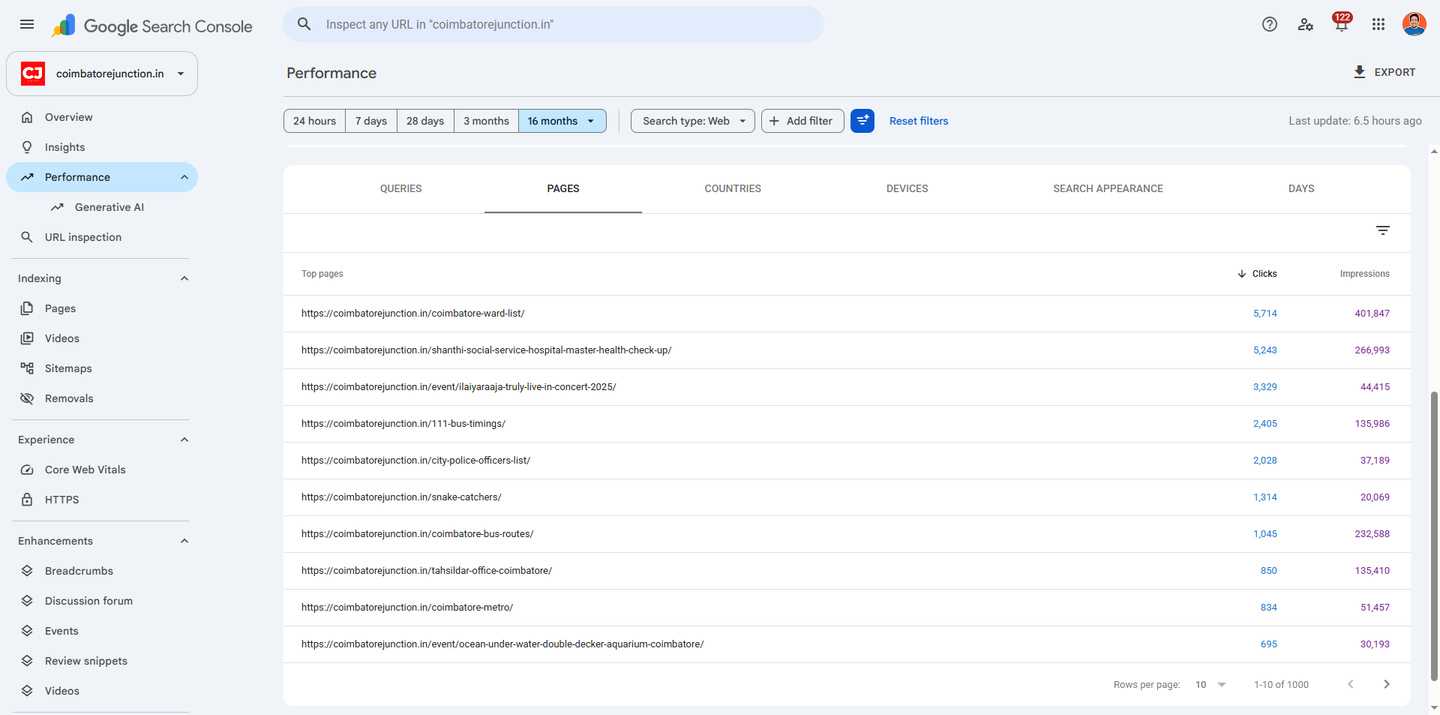
Task: Switch to the Search Appearance tab
Action: pos(1108,188)
